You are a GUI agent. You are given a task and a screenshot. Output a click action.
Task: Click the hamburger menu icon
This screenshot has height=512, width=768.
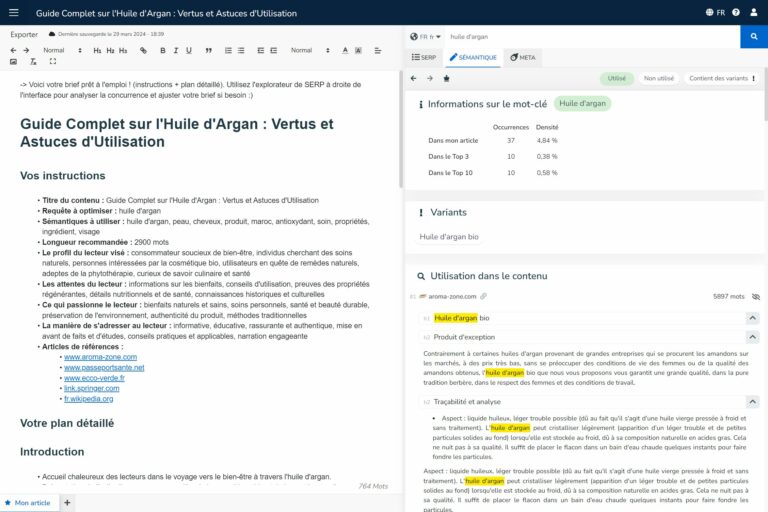[x=16, y=13]
